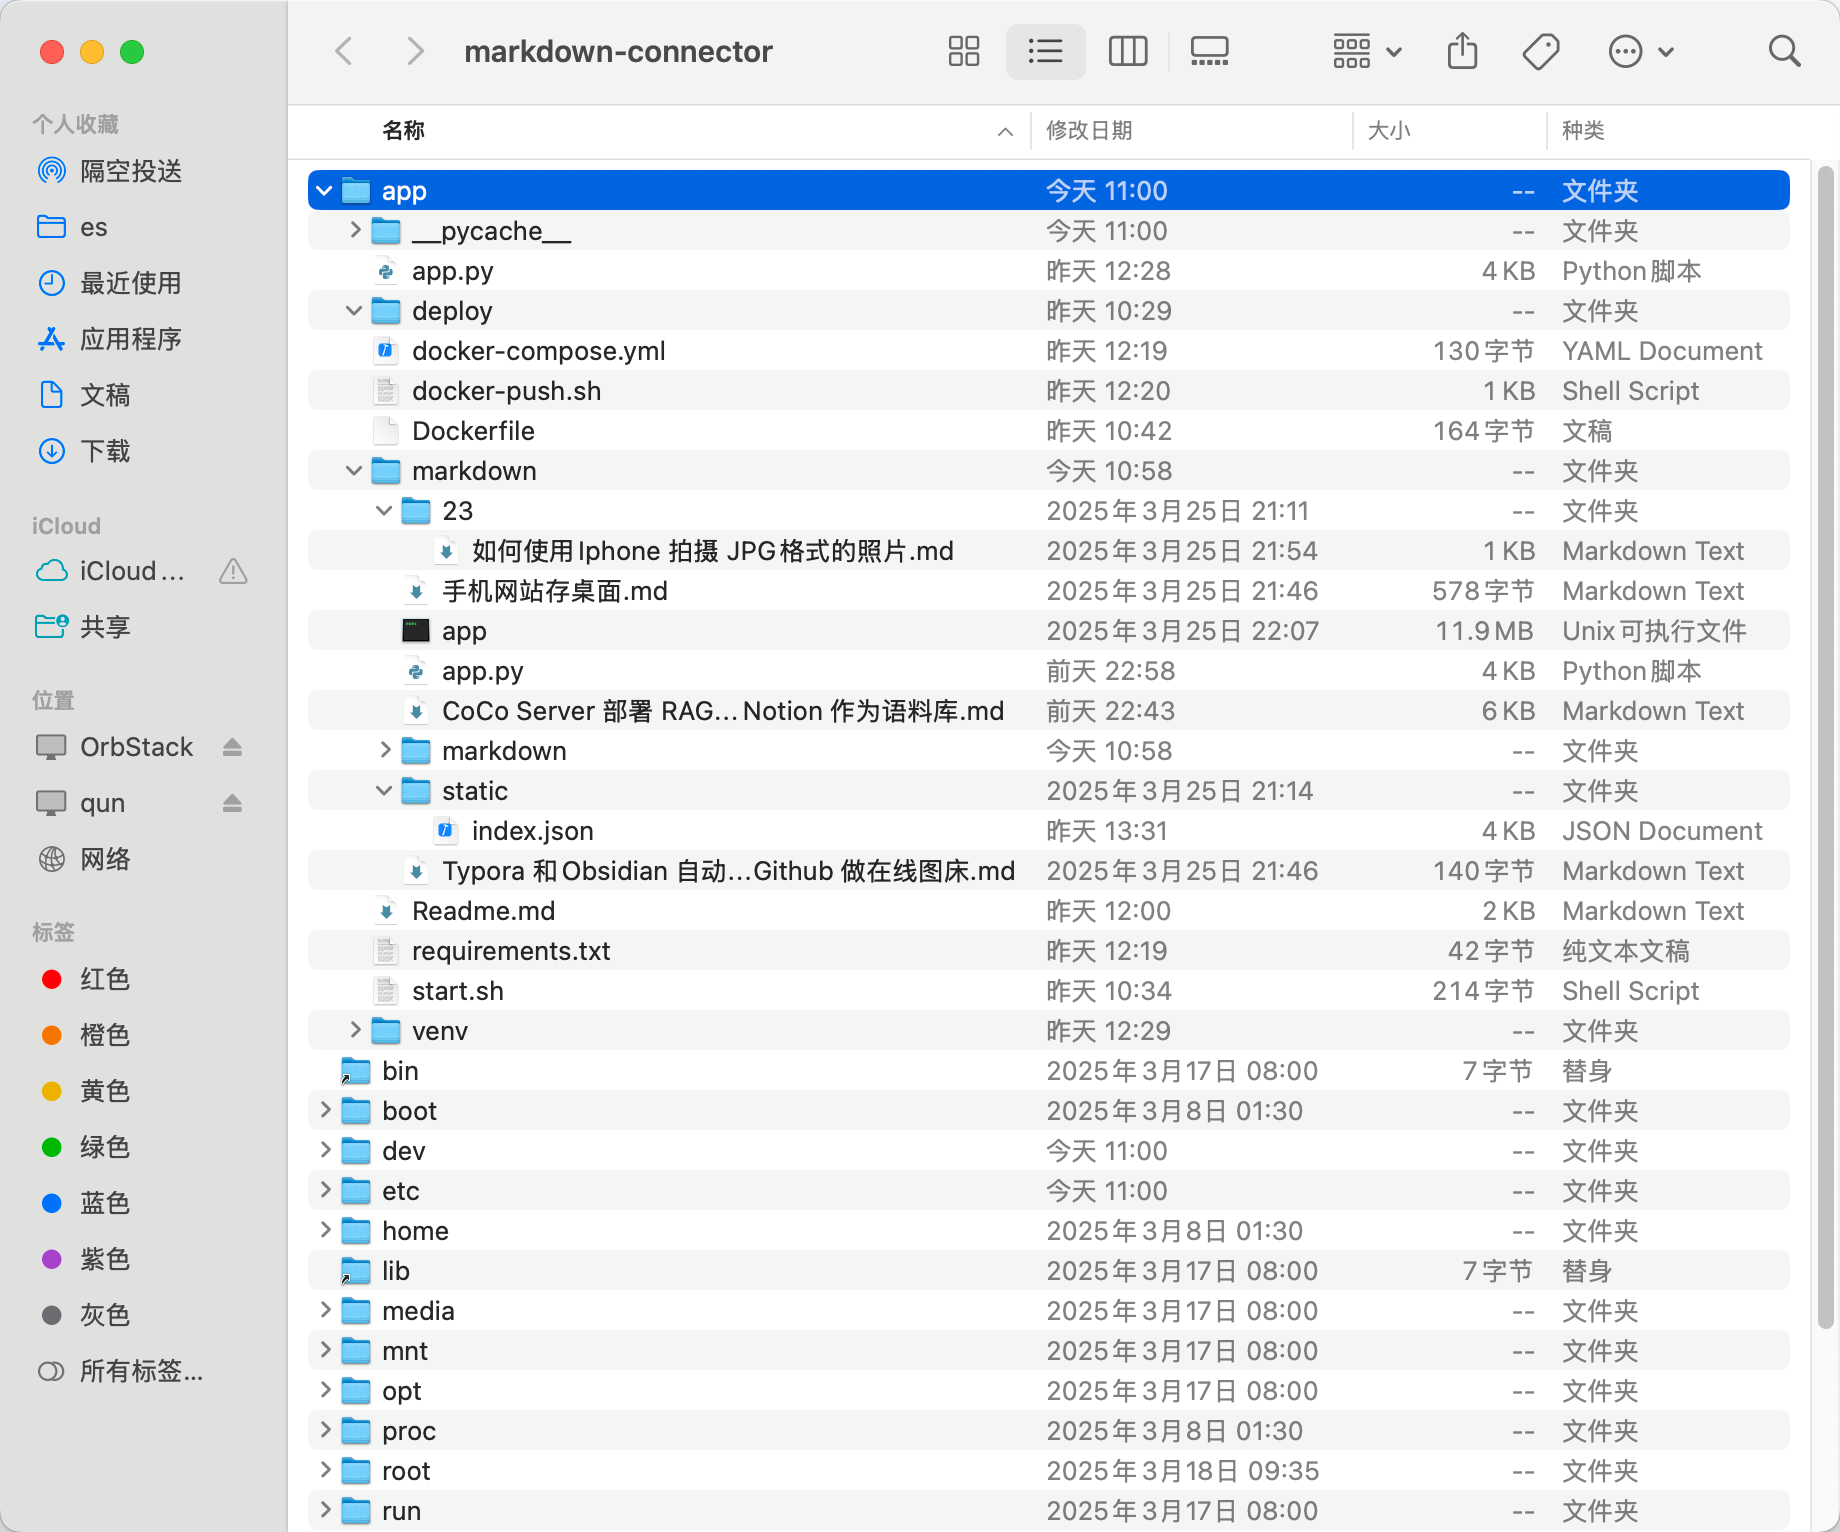
Task: Select the app Unix executable file
Action: pyautogui.click(x=1048, y=631)
